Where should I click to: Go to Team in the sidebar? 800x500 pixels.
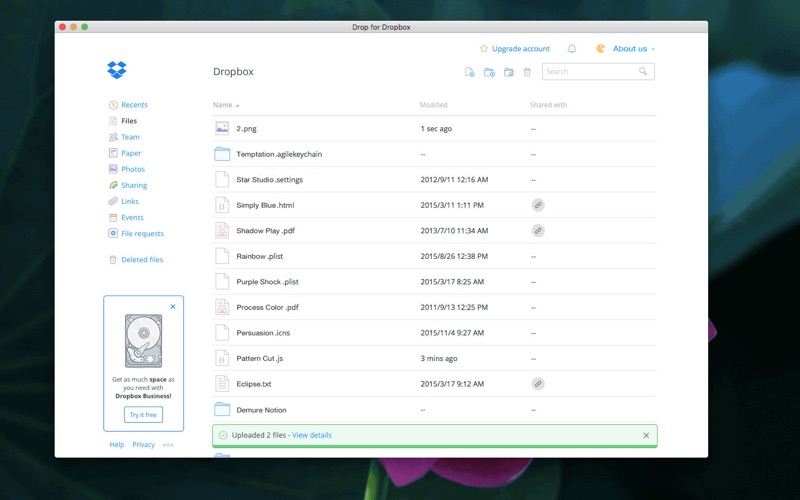130,137
